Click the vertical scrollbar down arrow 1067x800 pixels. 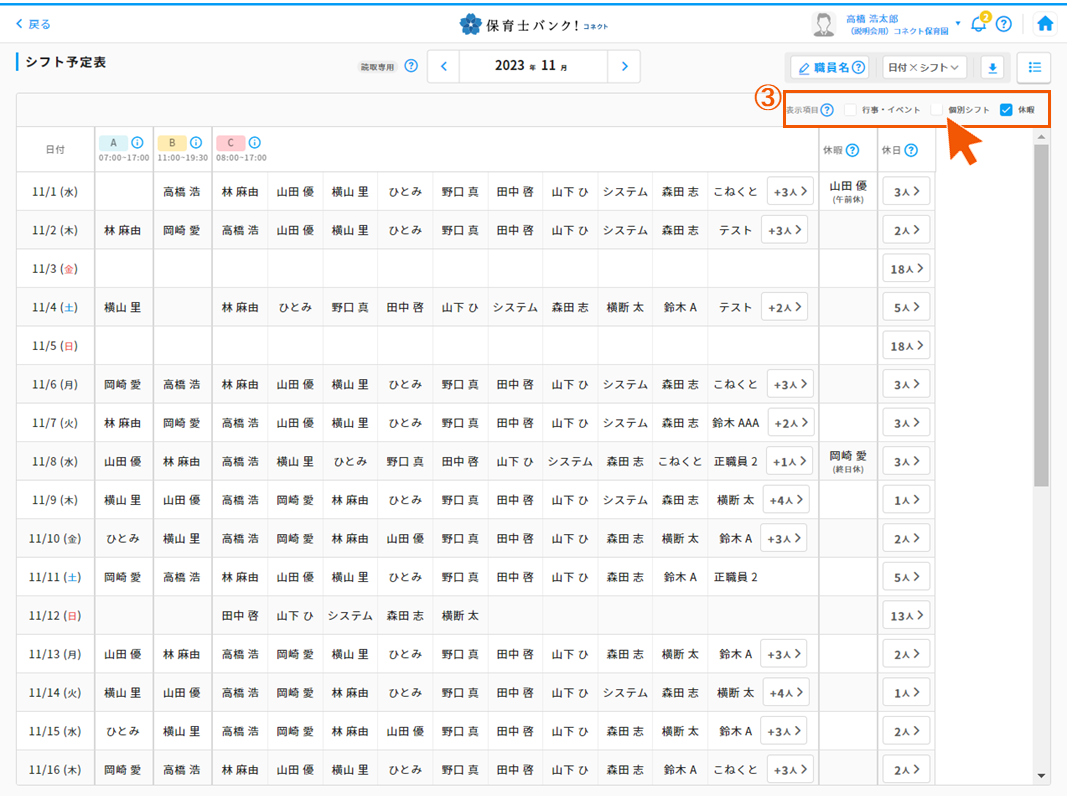tap(1041, 775)
